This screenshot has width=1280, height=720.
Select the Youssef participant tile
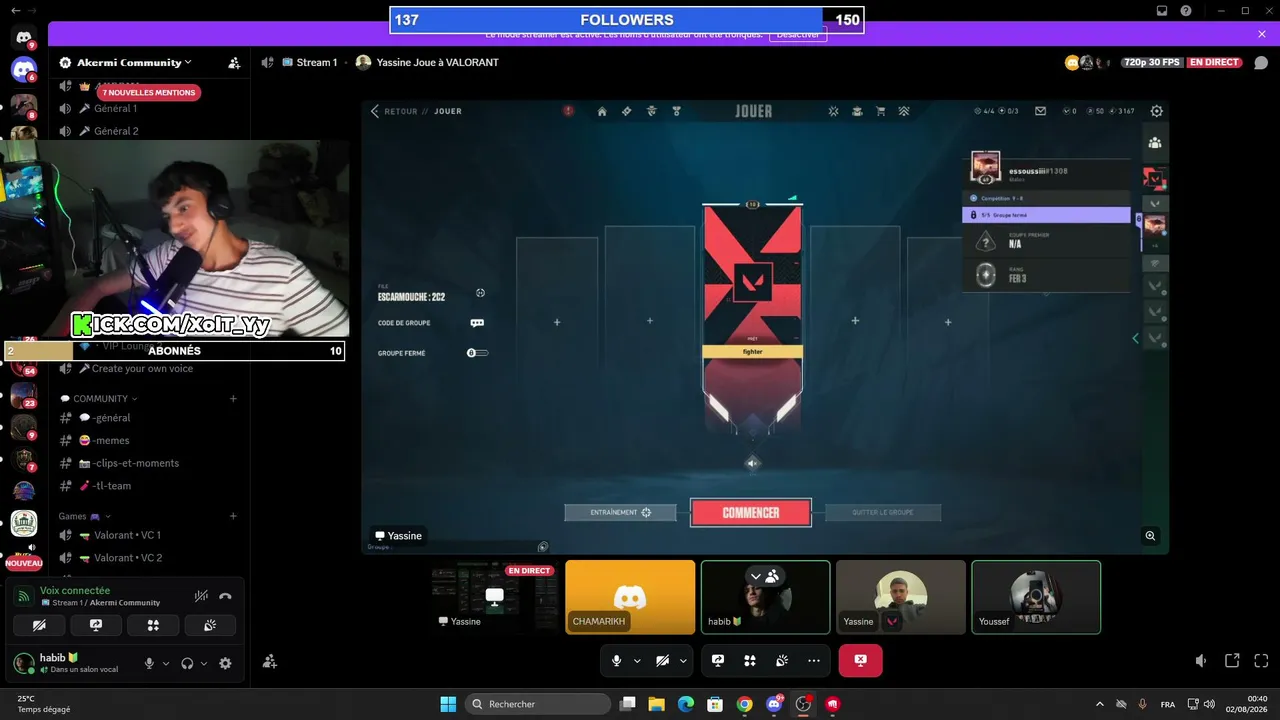1036,597
